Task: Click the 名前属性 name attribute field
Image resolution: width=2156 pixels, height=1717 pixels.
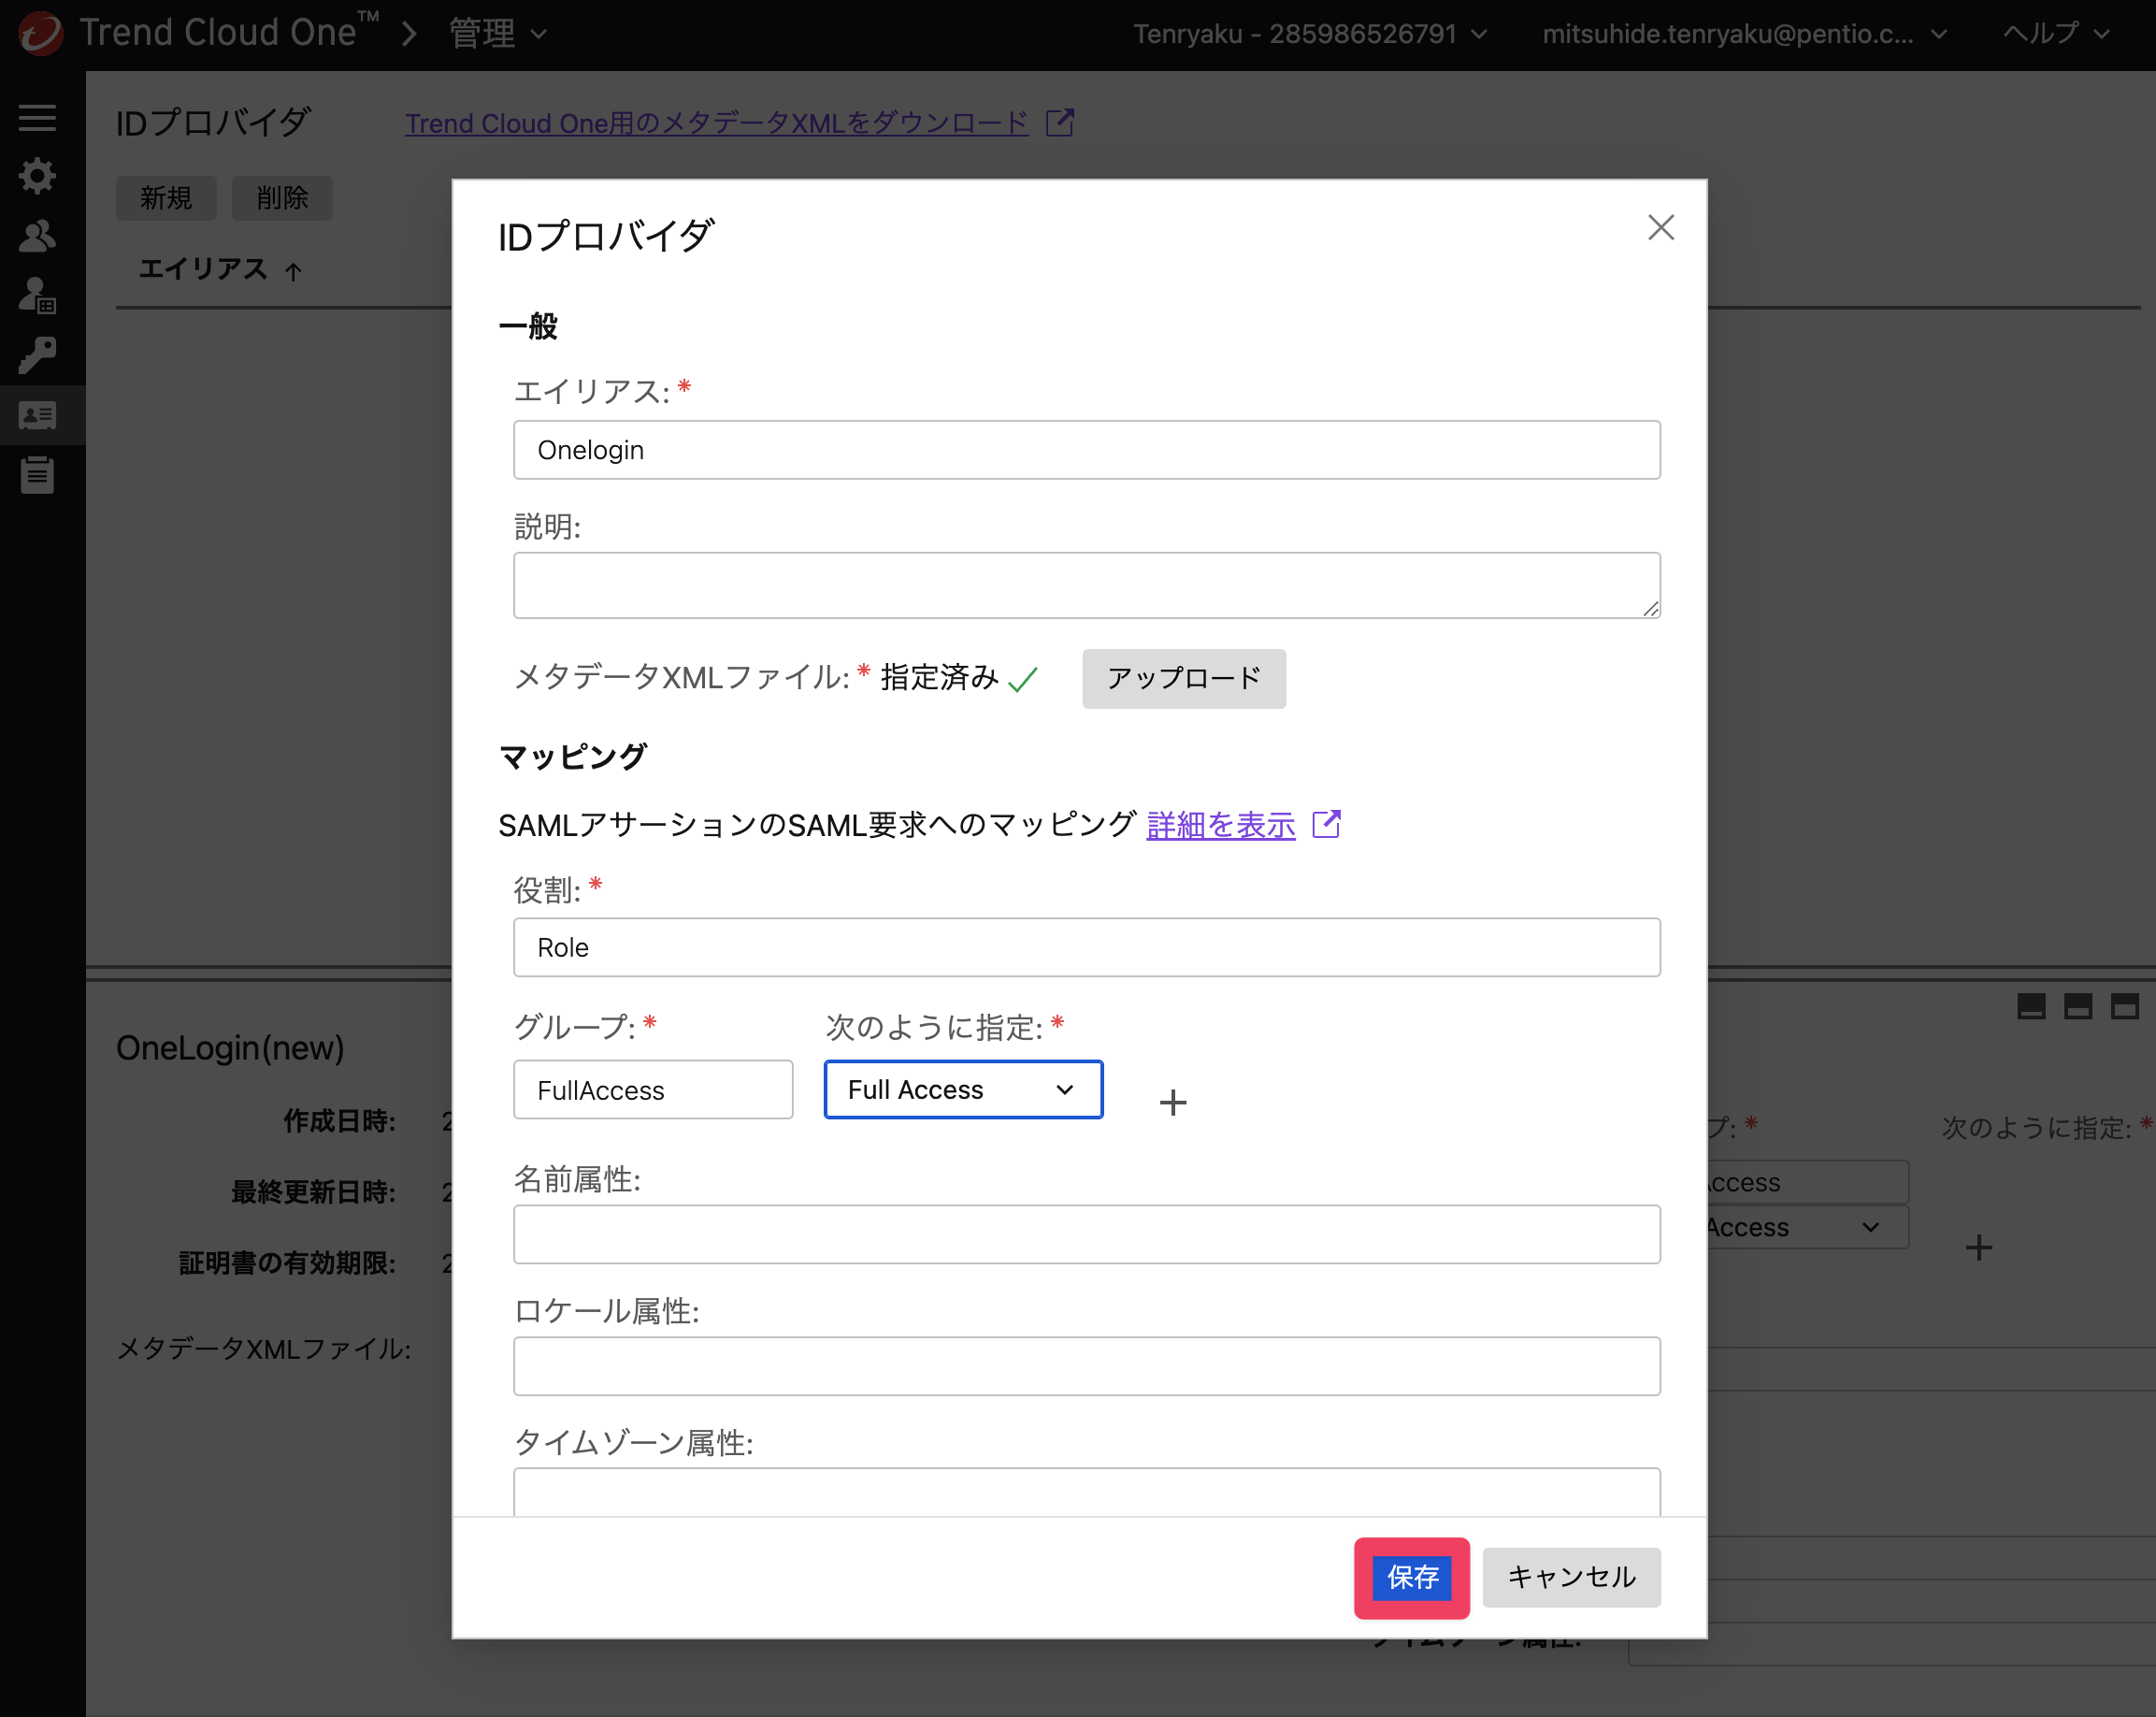Action: point(1087,1234)
